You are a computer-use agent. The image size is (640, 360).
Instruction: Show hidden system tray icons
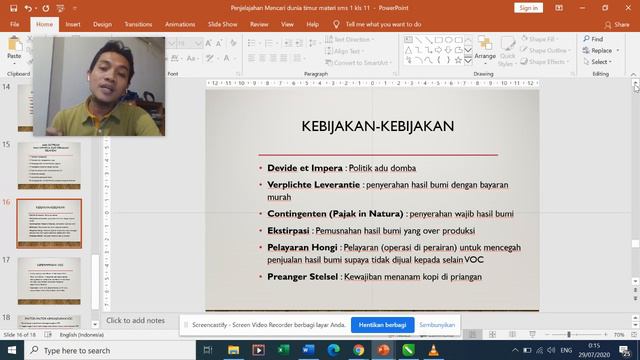(x=515, y=350)
